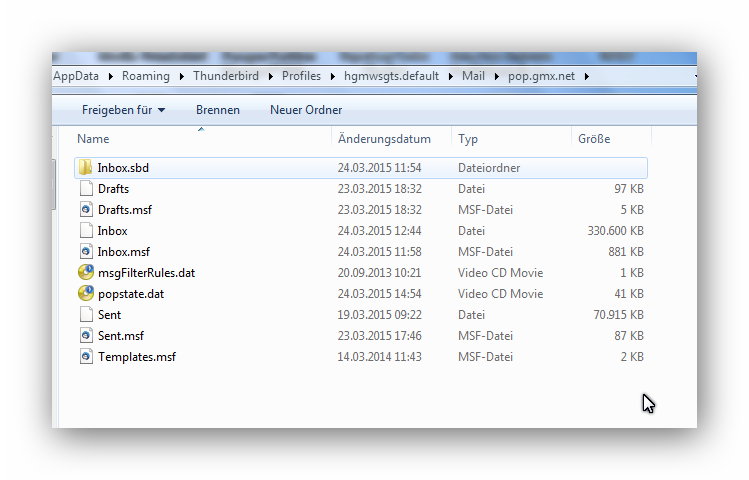The width and height of the screenshot is (749, 480).
Task: Select the Sent.msf file name
Action: coord(121,336)
